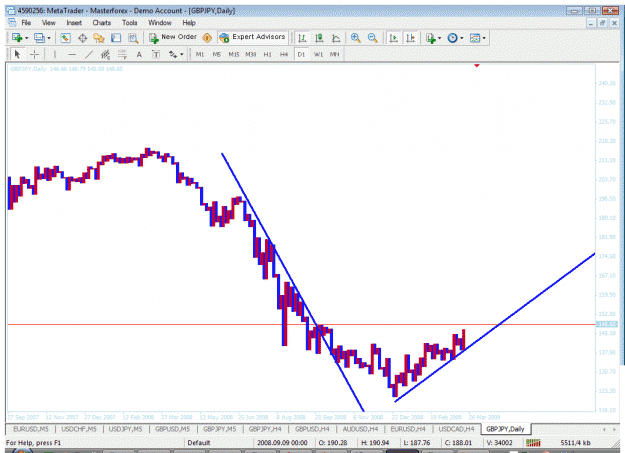Select the Fibonacci Retracement tool
This screenshot has width=625, height=453.
click(x=122, y=54)
